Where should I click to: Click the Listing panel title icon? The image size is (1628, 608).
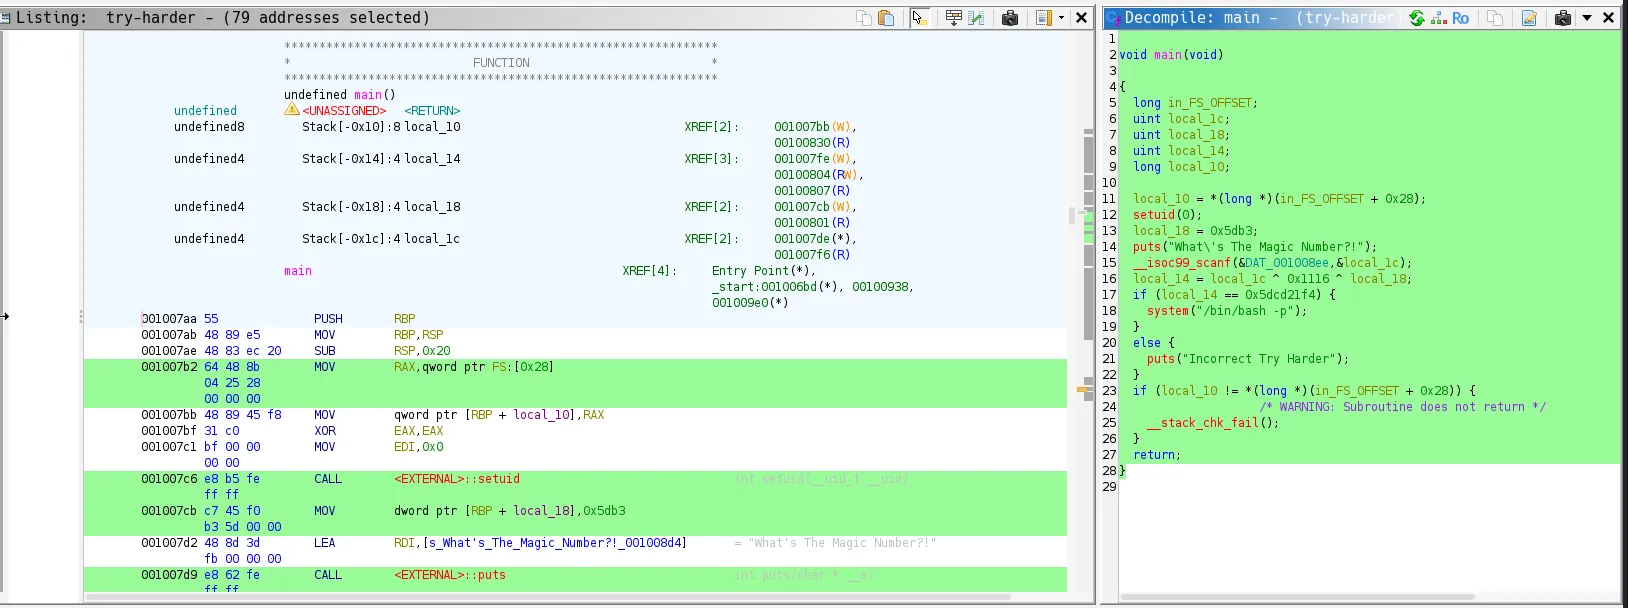[x=6, y=18]
